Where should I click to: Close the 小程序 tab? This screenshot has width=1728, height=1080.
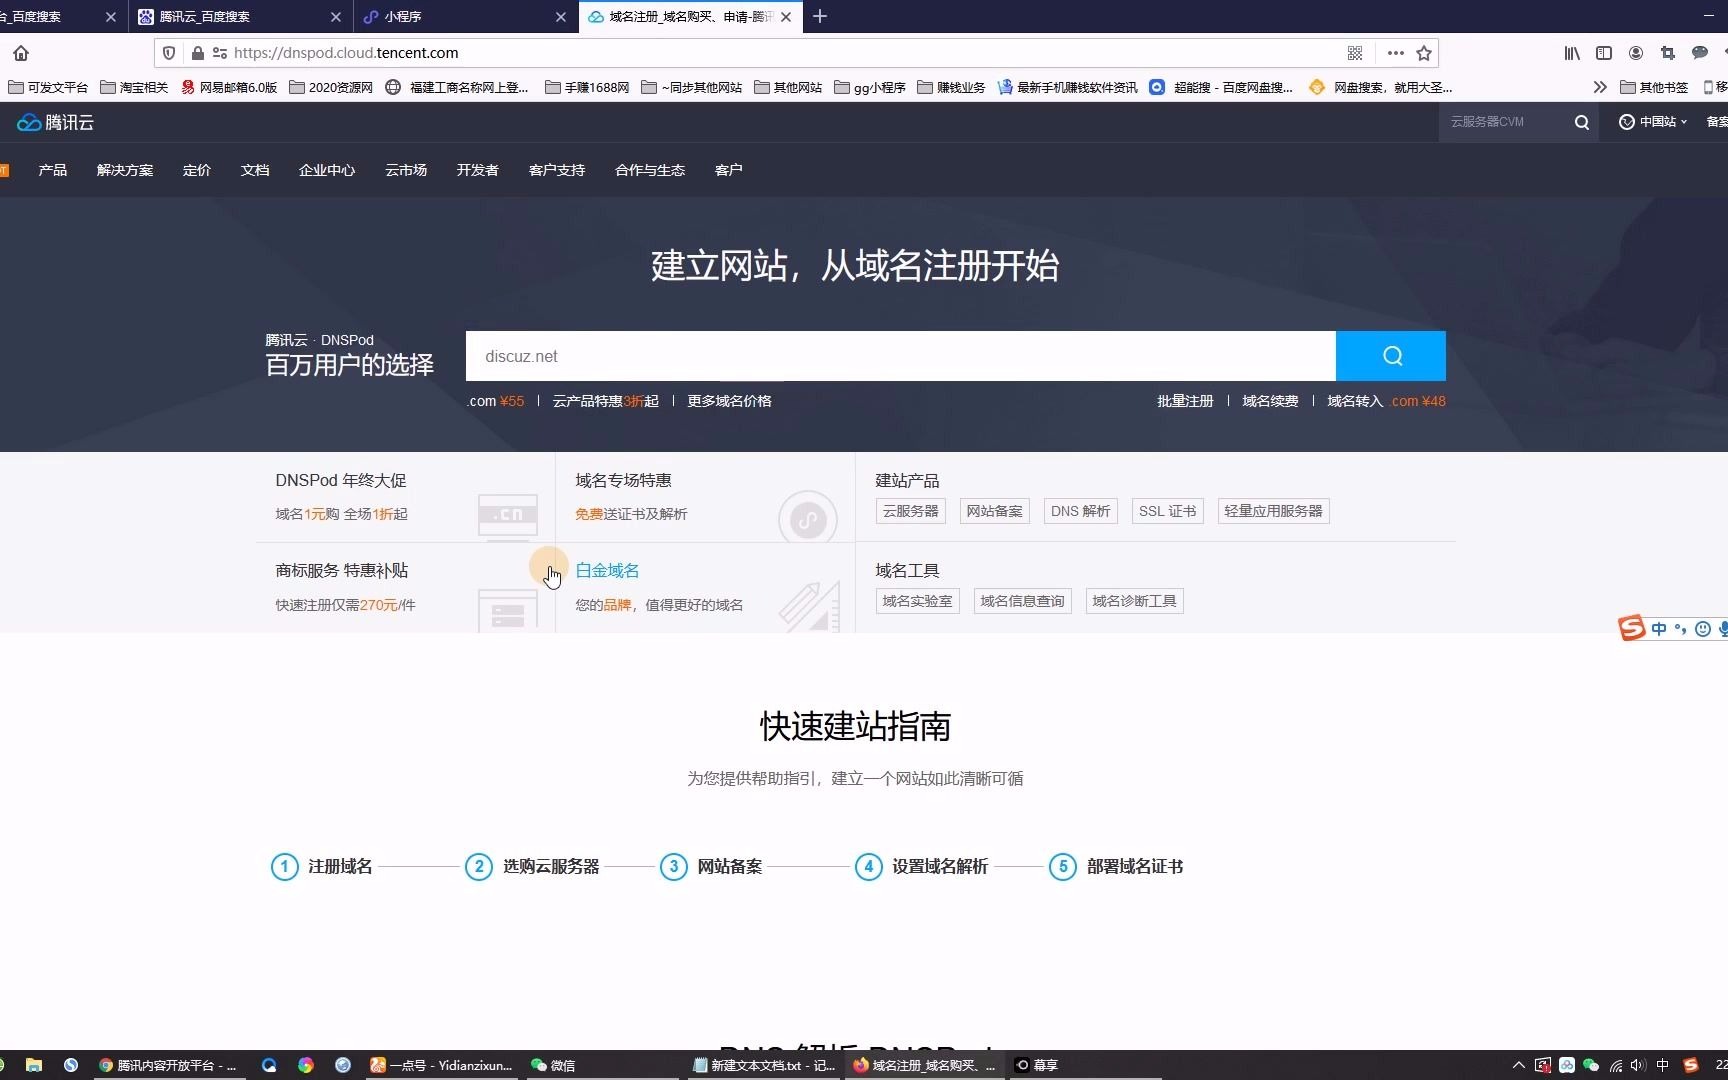[x=561, y=17]
